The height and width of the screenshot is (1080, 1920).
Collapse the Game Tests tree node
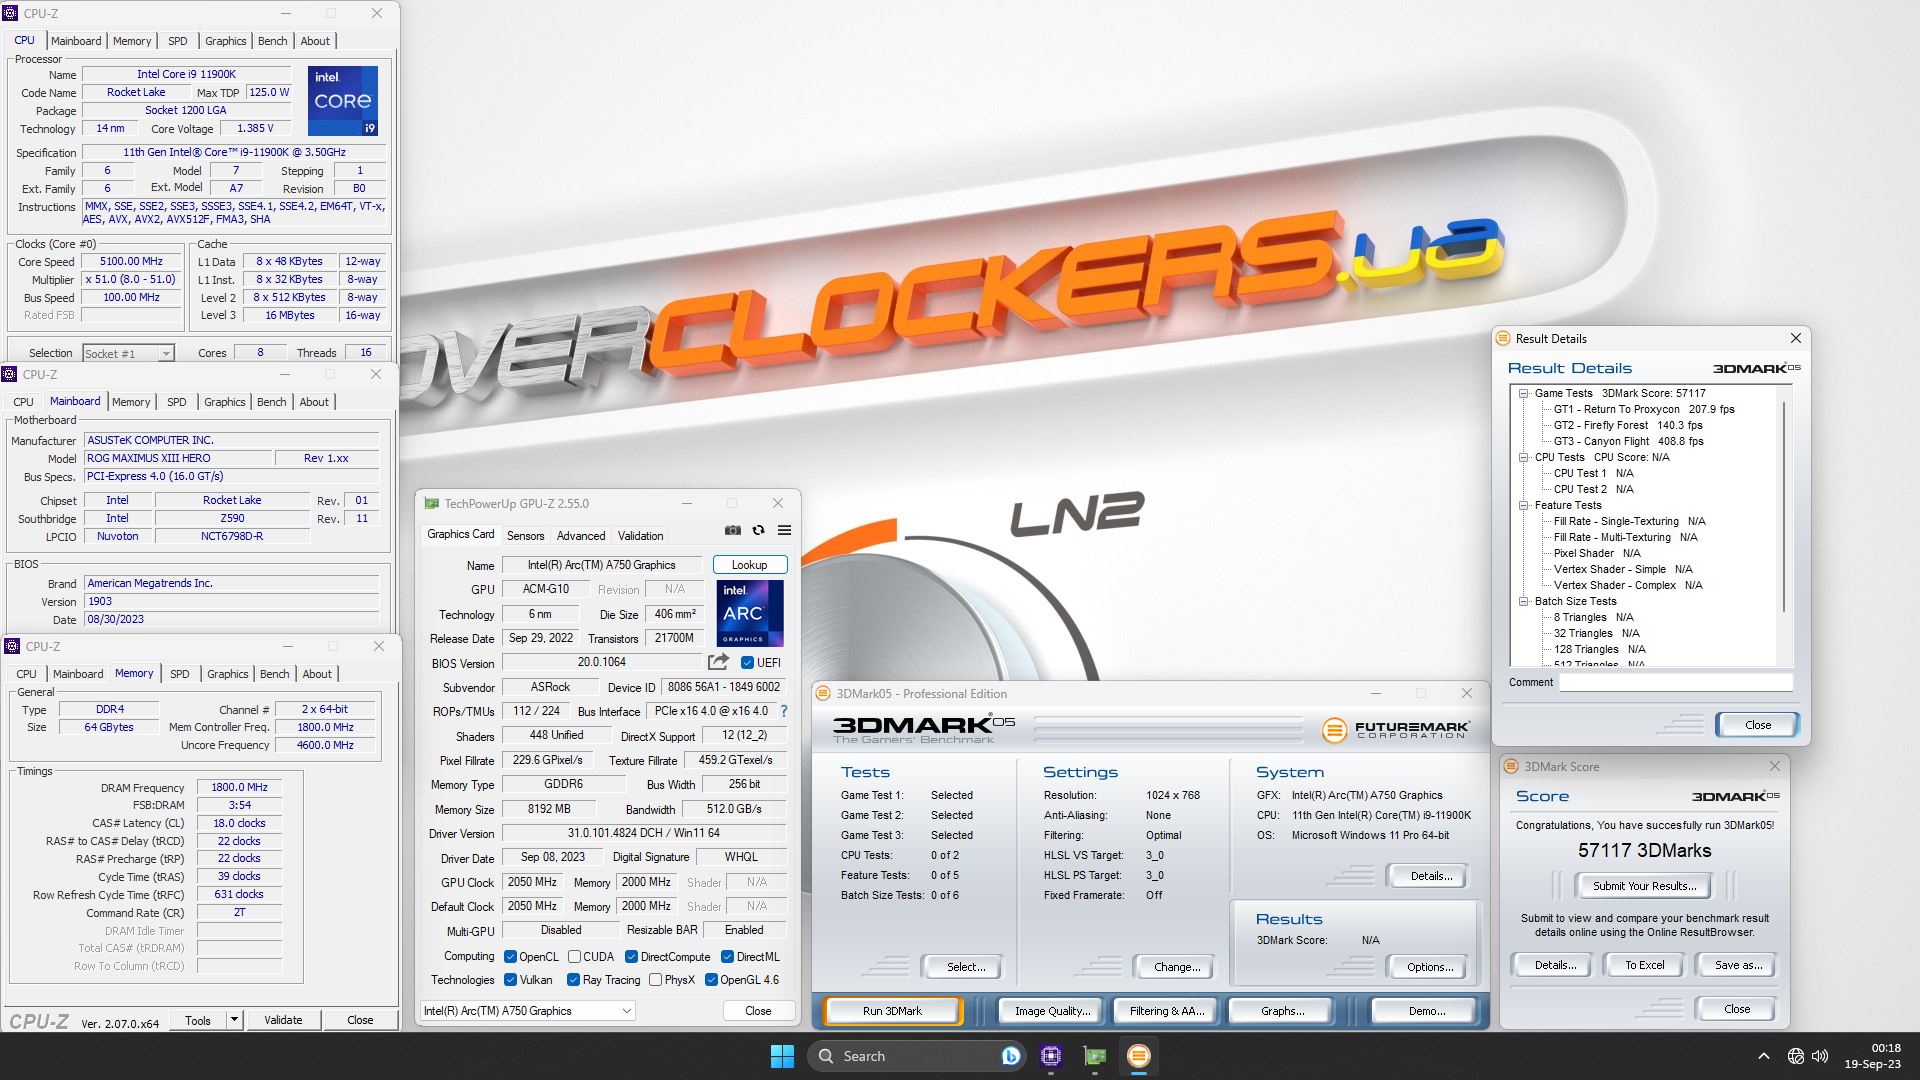coord(1524,393)
